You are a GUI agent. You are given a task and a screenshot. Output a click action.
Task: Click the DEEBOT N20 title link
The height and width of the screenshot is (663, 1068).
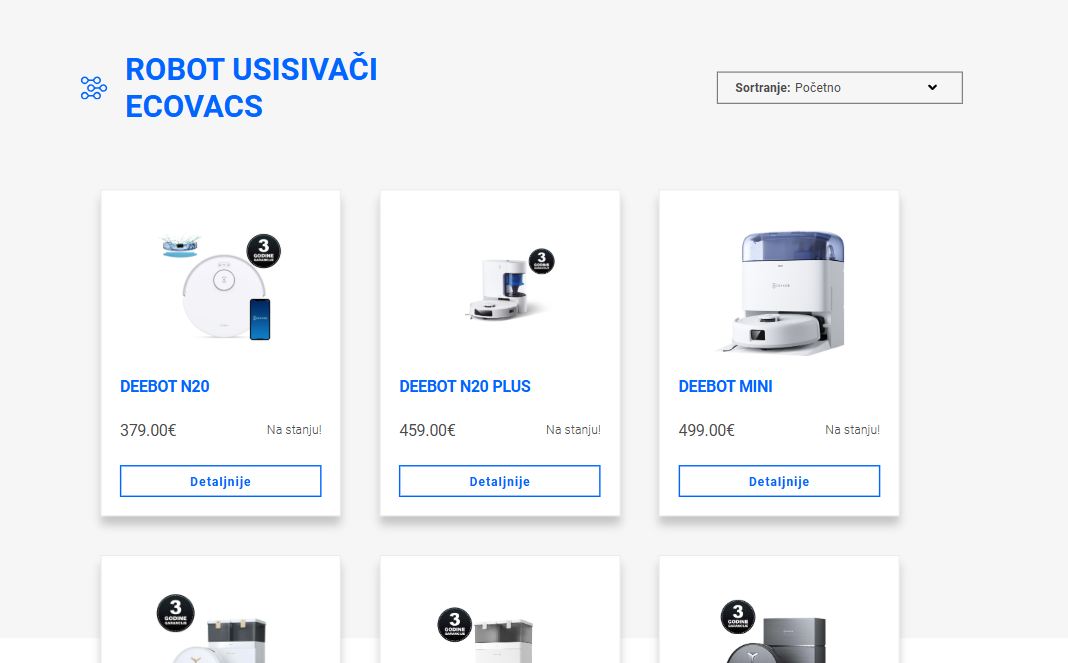pyautogui.click(x=165, y=386)
